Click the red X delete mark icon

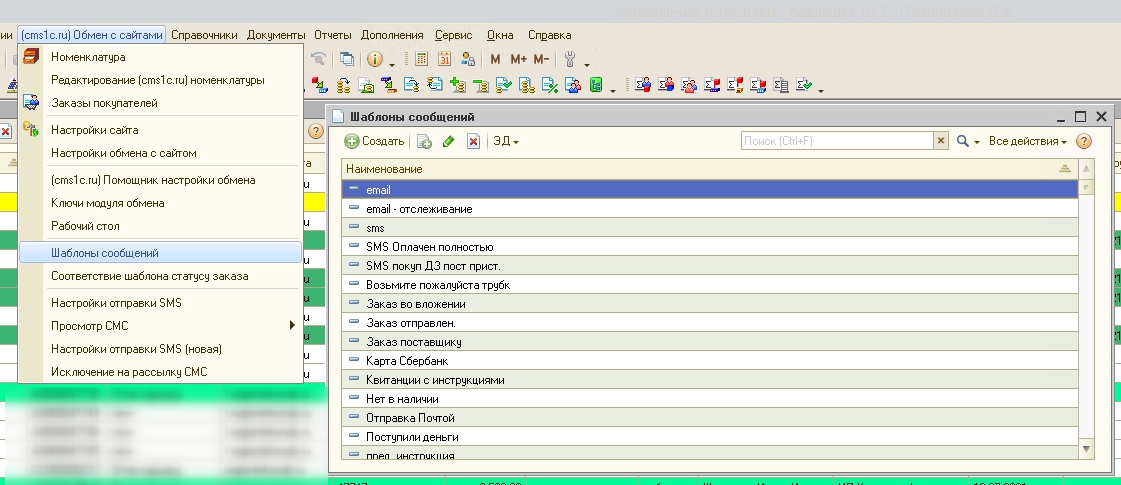point(473,142)
